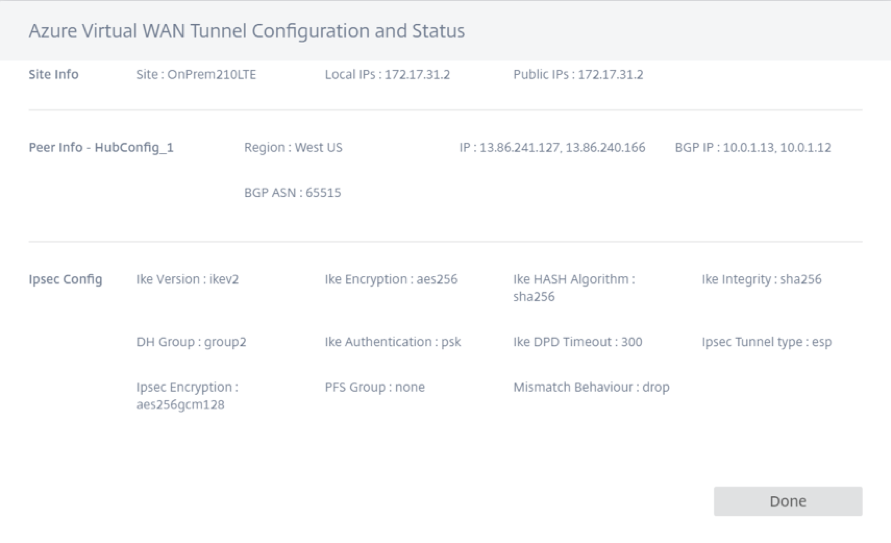Click 'BGP IP : 10.0.1.13, 10.0.1.12' text
891x543 pixels.
[752, 148]
